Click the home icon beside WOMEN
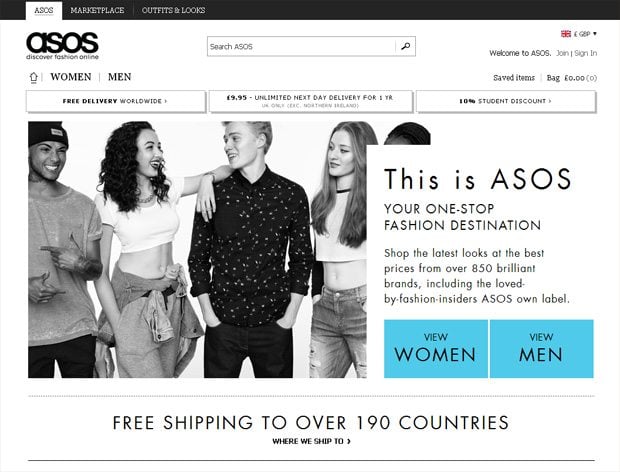This screenshot has height=472, width=620. tap(34, 77)
